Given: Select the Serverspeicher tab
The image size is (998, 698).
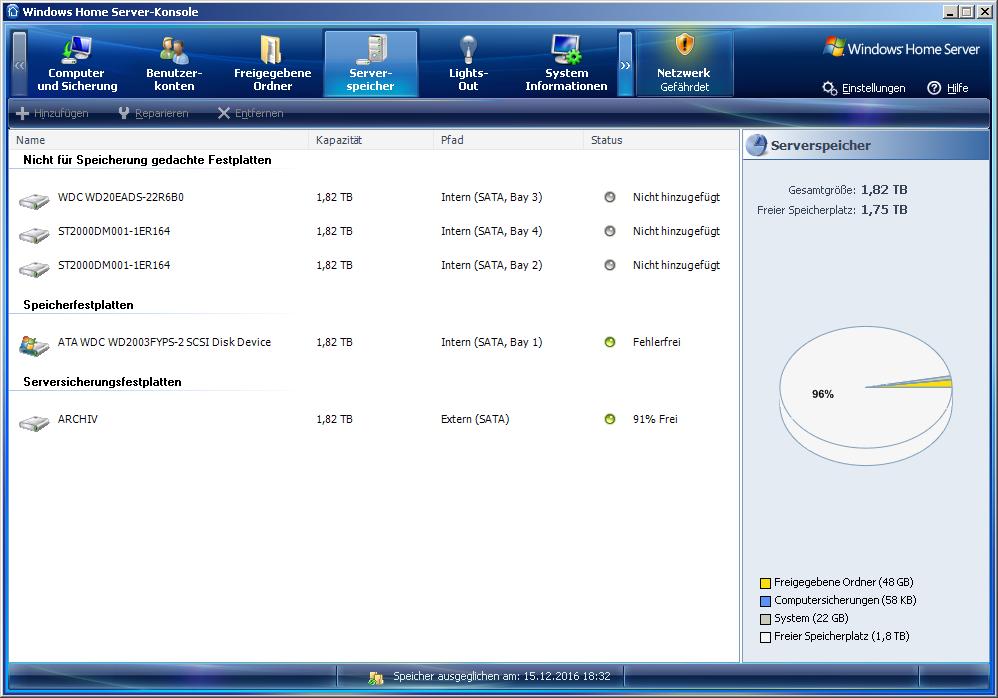Looking at the screenshot, I should tap(370, 64).
